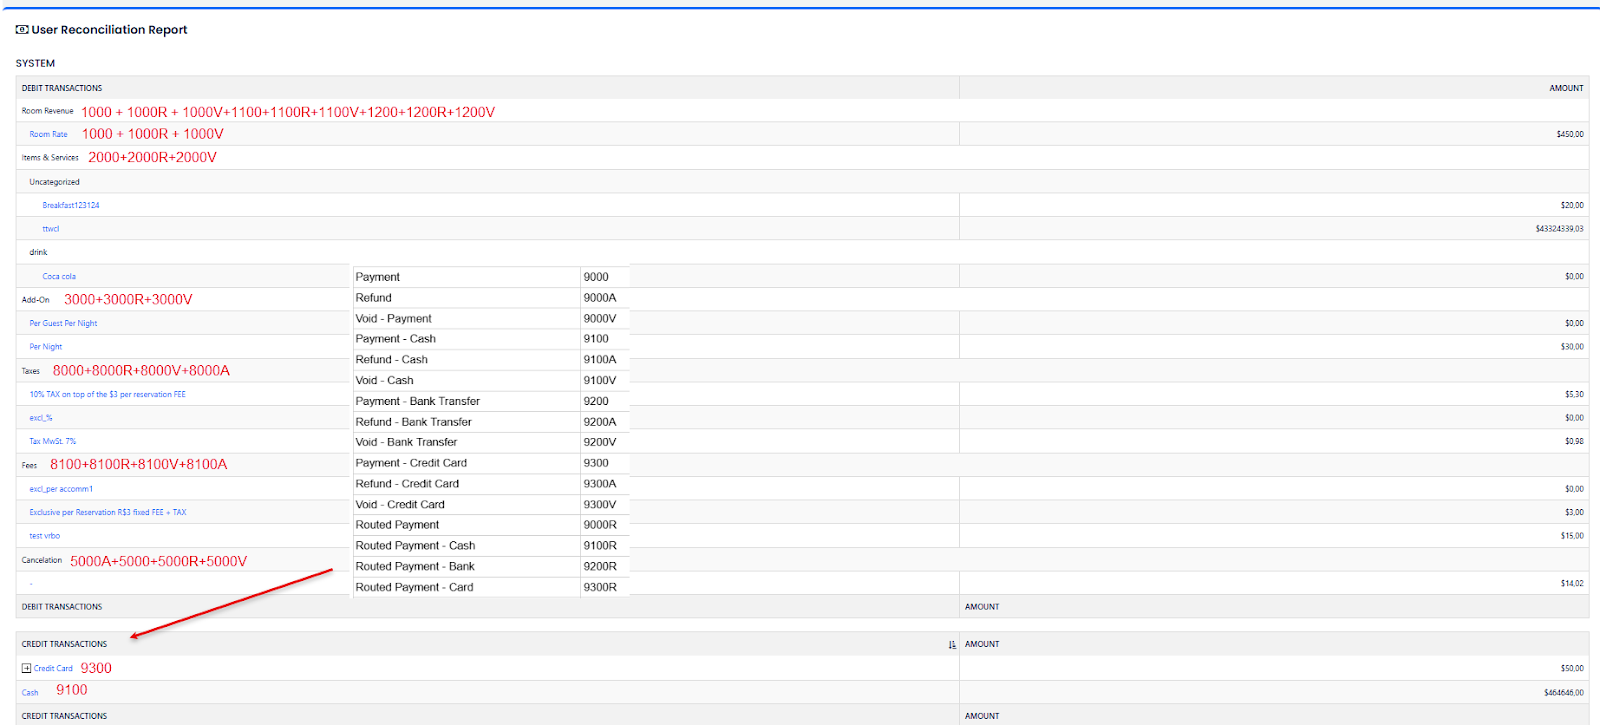Image resolution: width=1600 pixels, height=725 pixels.
Task: Click the top Debit Transactions column header
Action: click(x=62, y=88)
